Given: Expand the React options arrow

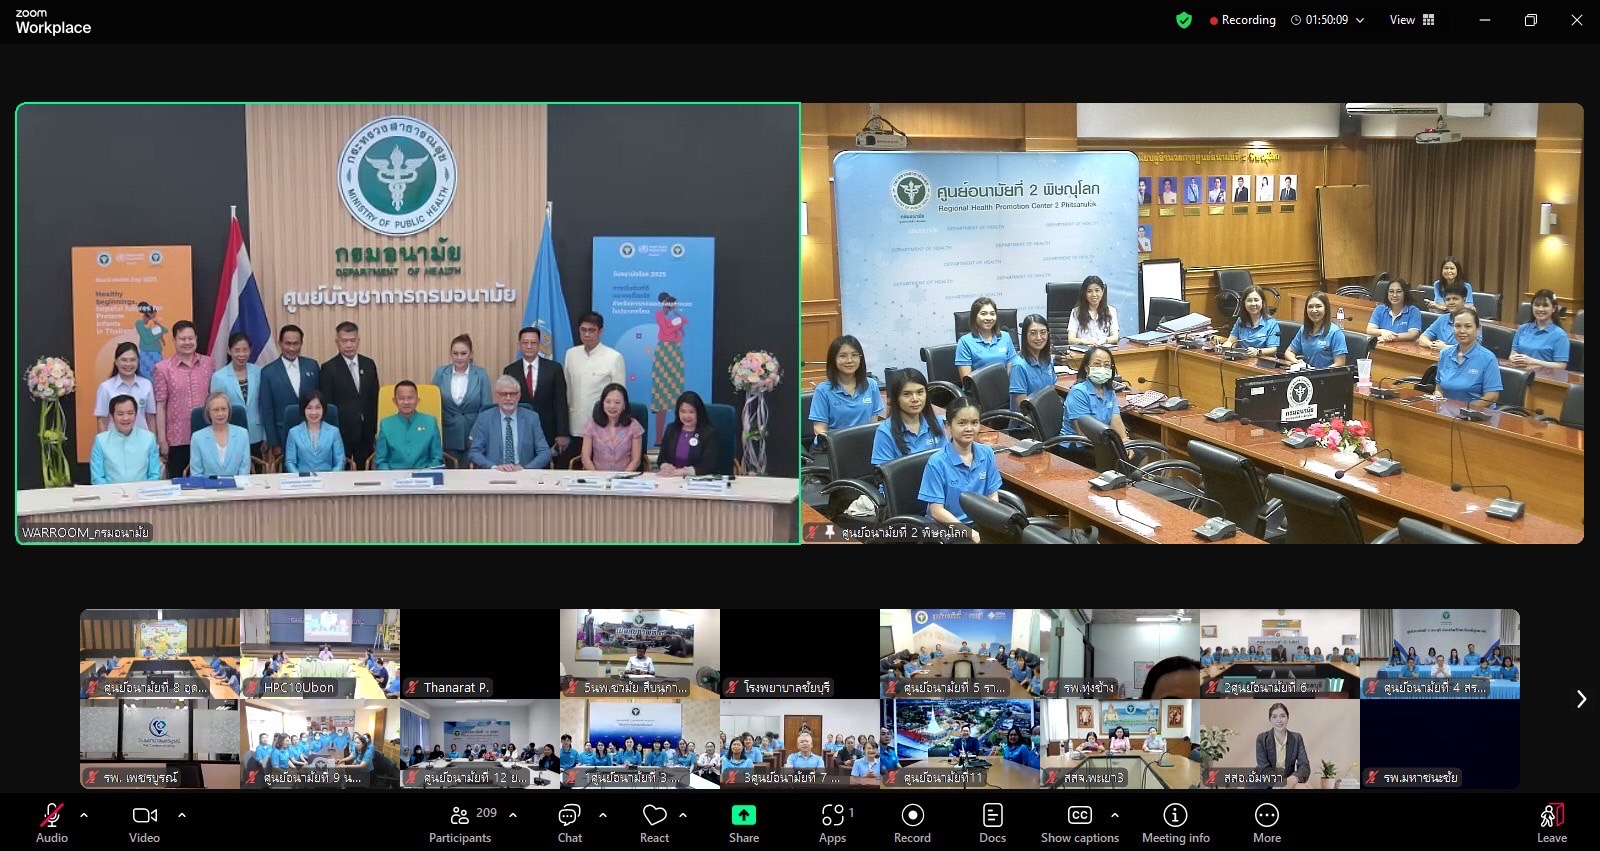Looking at the screenshot, I should (x=684, y=815).
